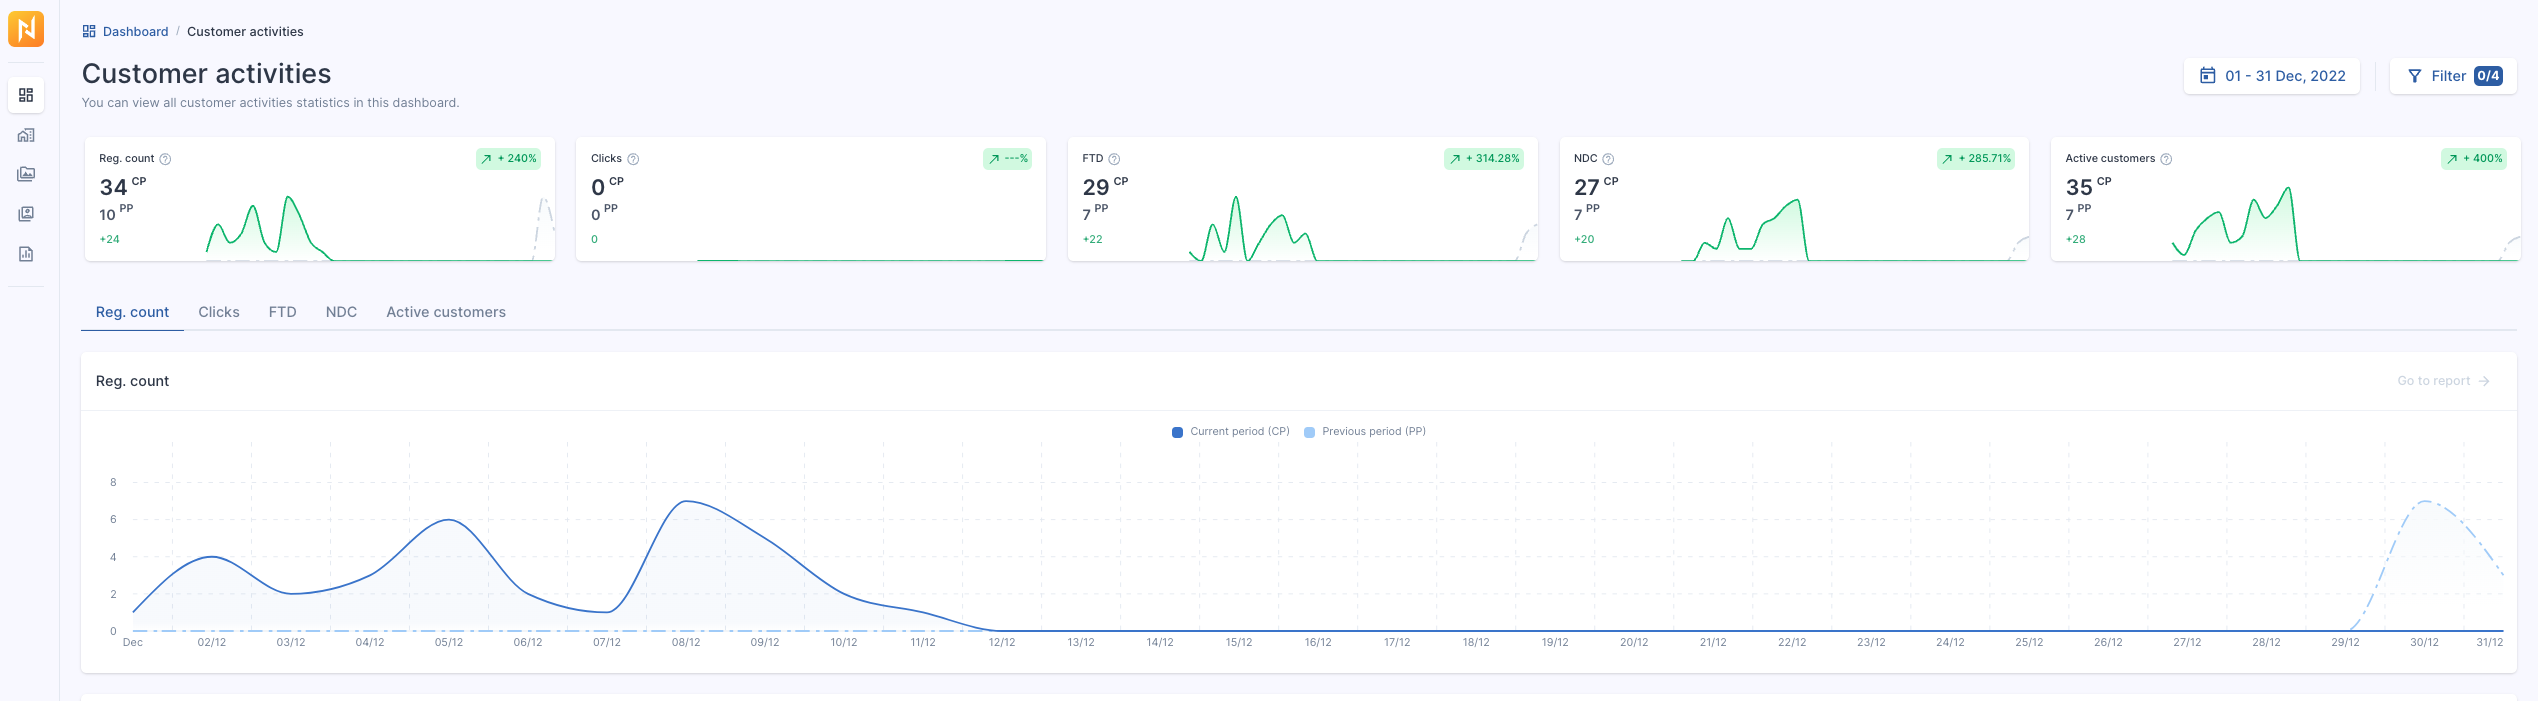This screenshot has width=2538, height=701.
Task: Switch to the Active customers tab
Action: 446,312
